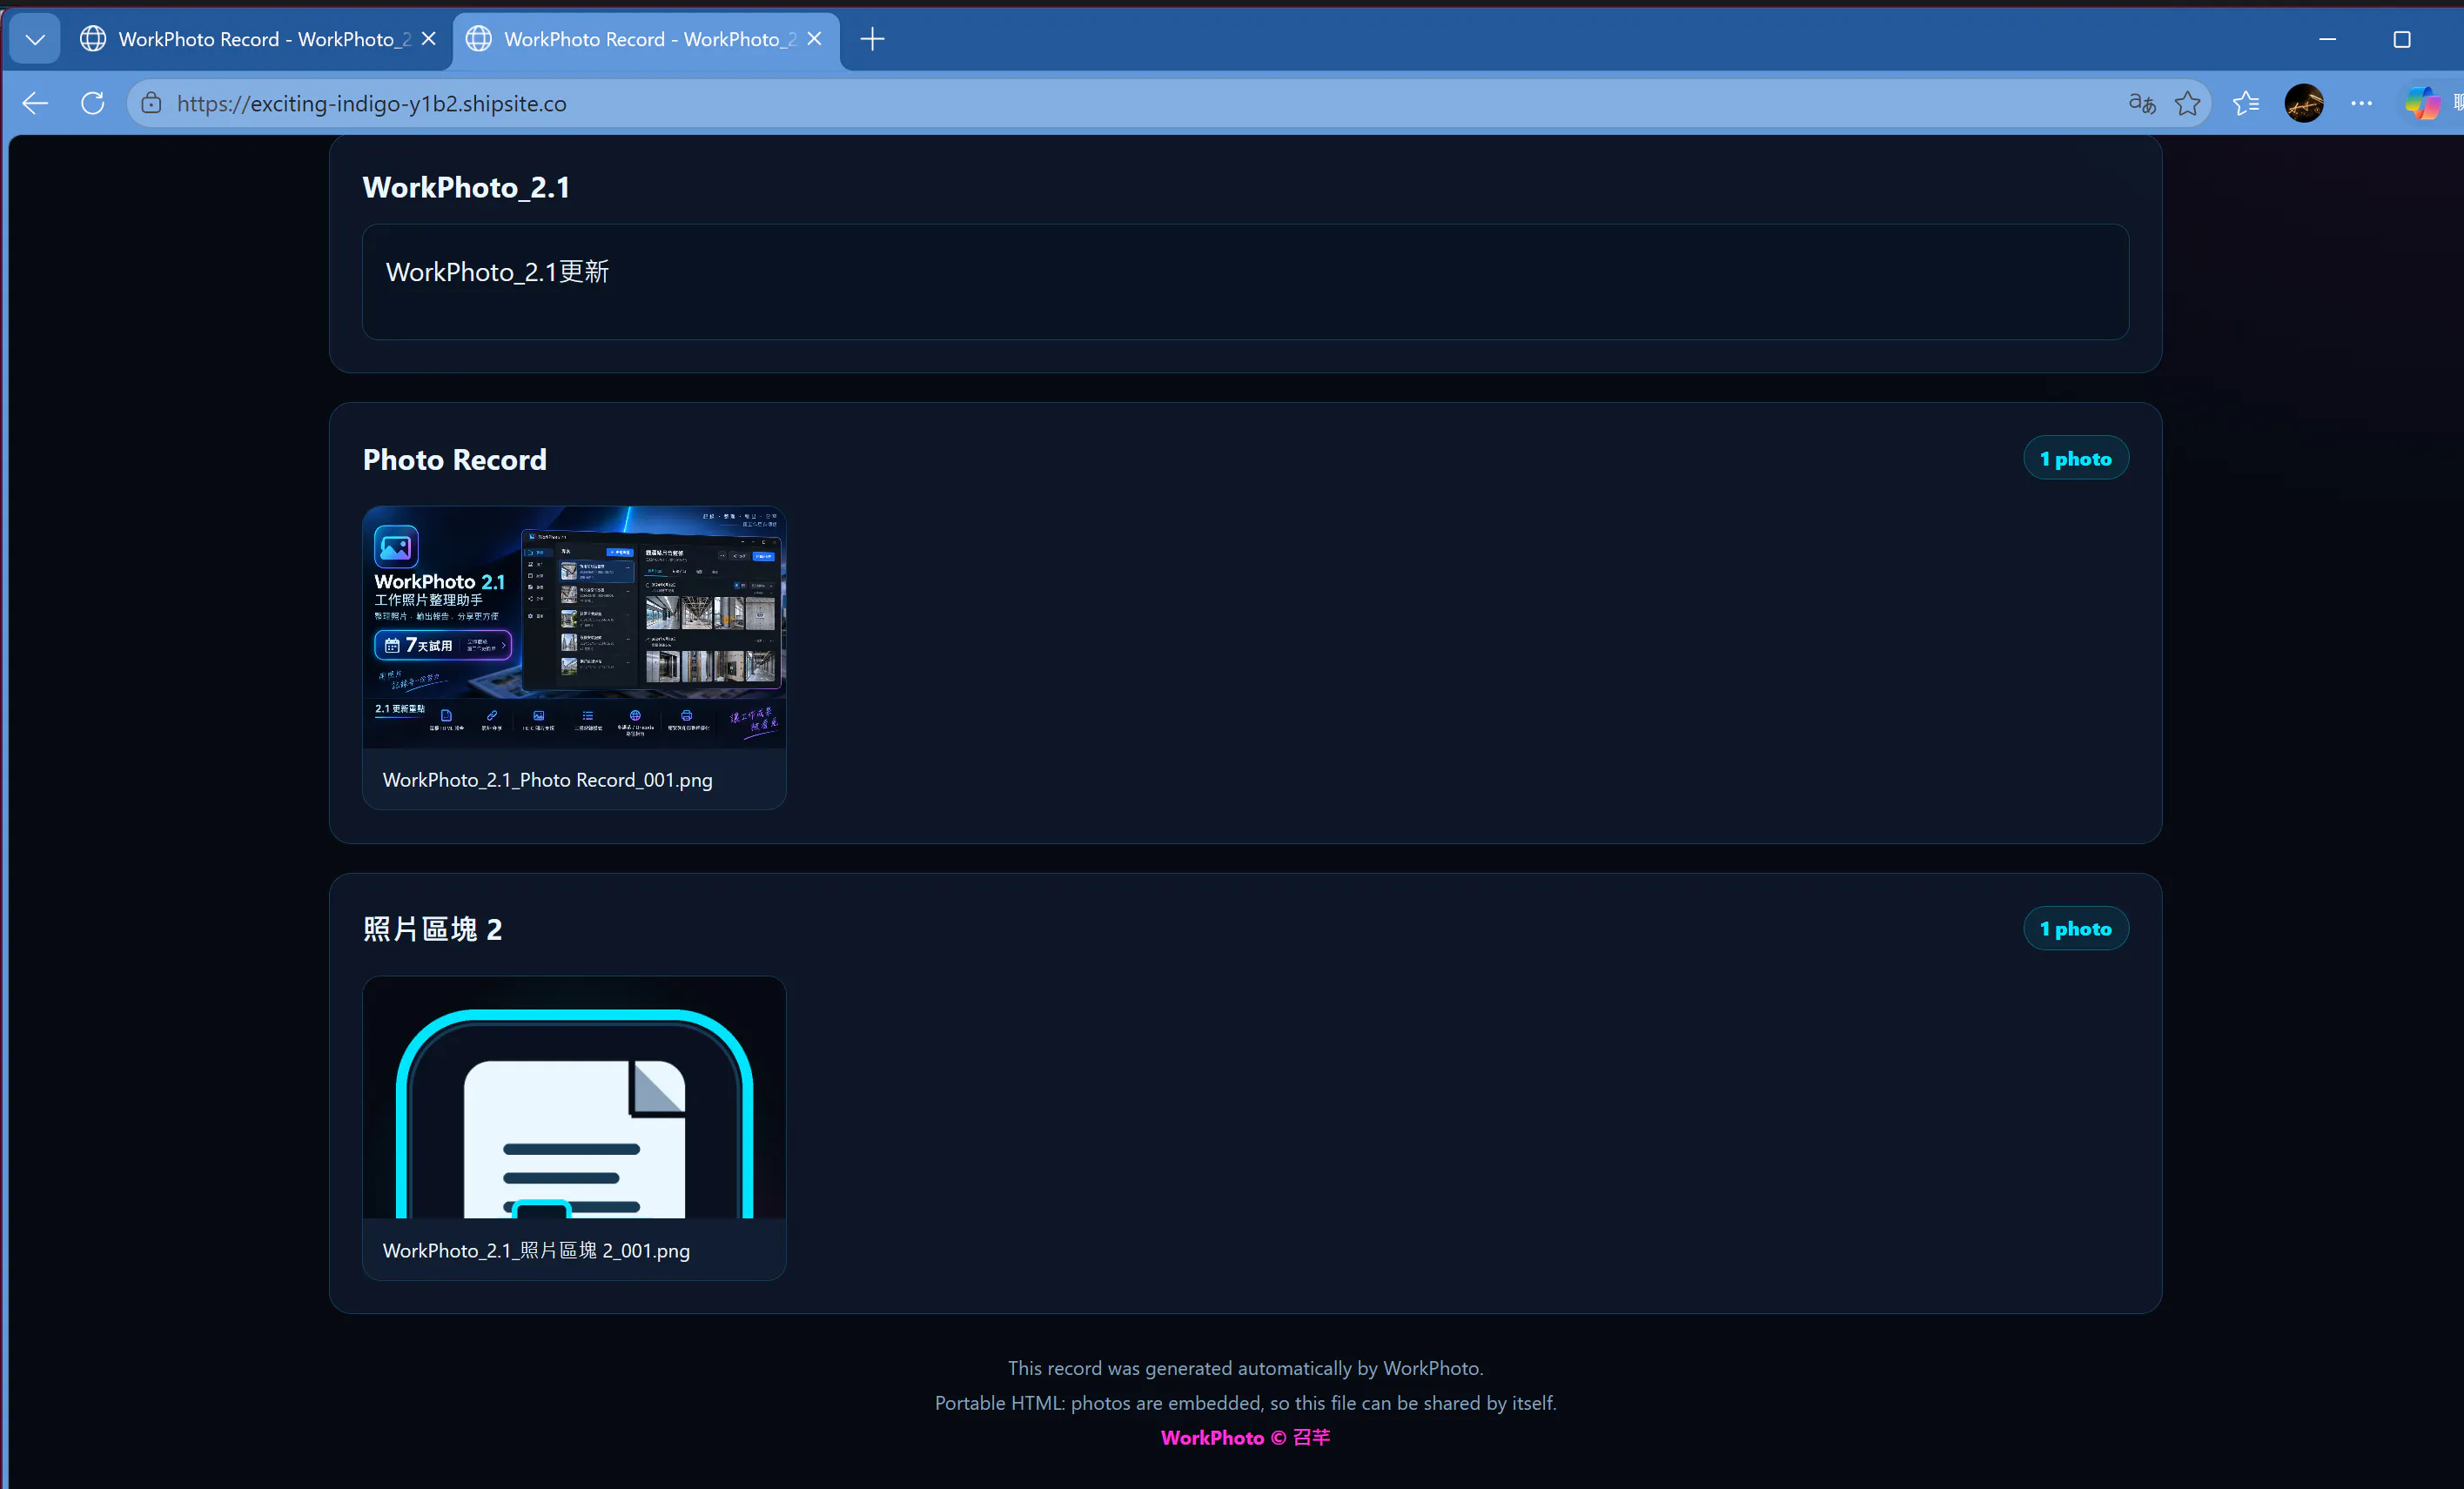Screen dimensions: 2464x1489
Task: Click the WorkPhoto_2.1 page heading
Action: pos(466,187)
